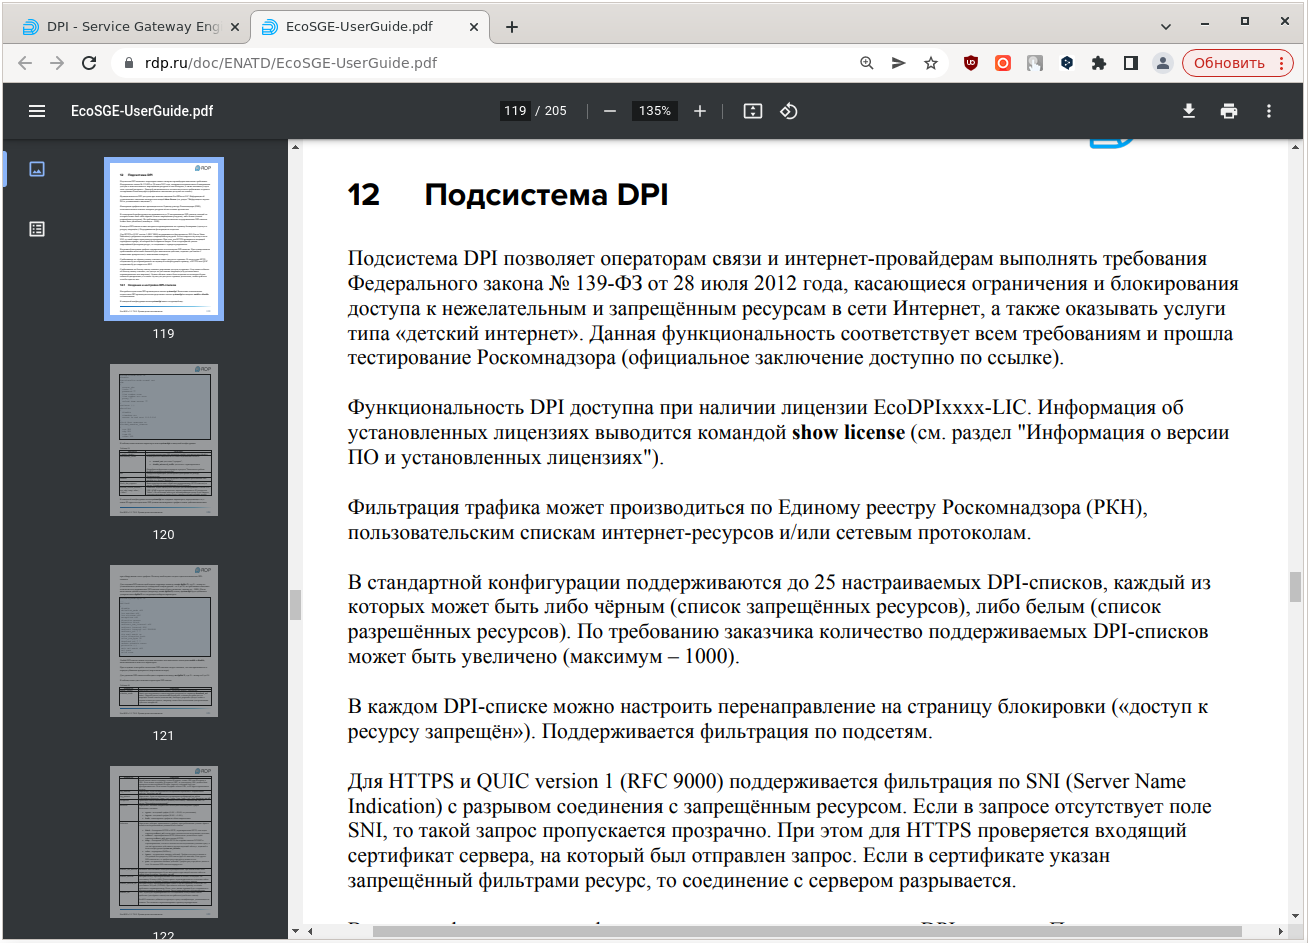Image resolution: width=1308 pixels, height=943 pixels.
Task: Open the user profile menu
Action: click(1163, 63)
